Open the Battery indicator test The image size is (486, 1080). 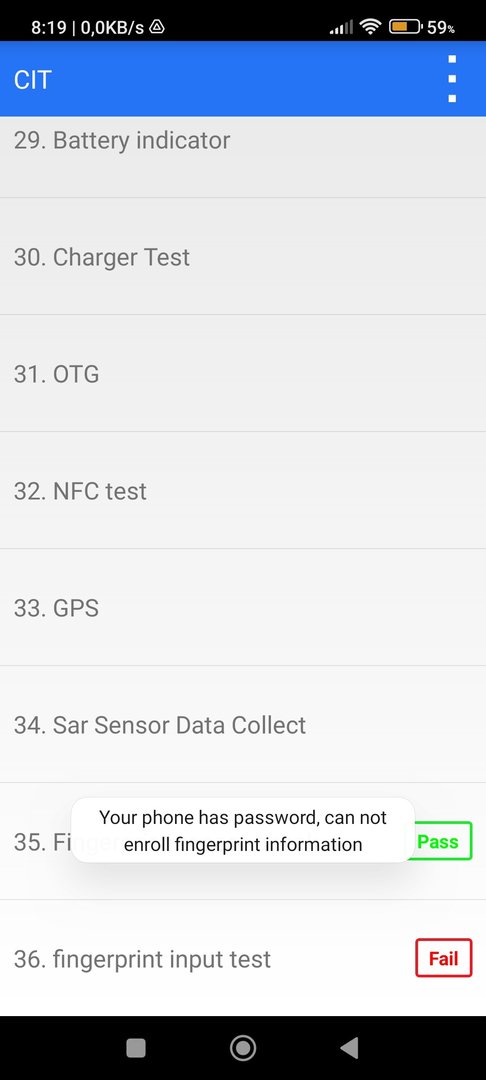point(243,157)
